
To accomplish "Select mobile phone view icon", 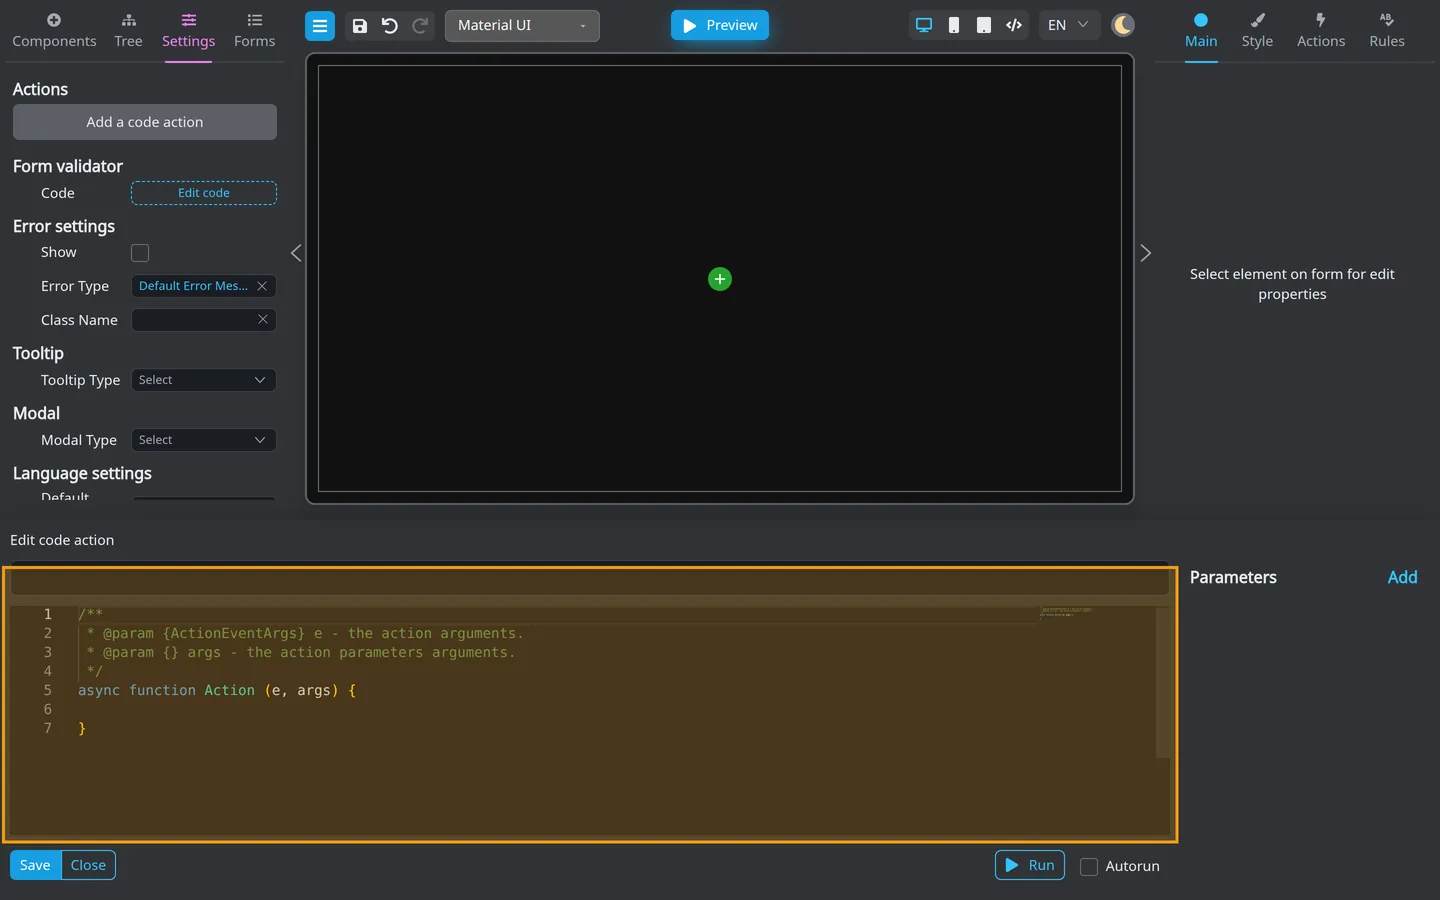I will [x=954, y=25].
